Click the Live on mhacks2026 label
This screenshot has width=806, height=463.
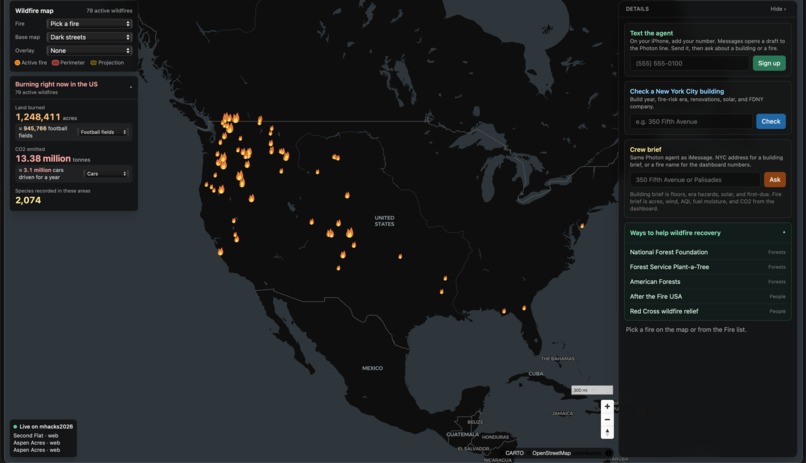click(46, 427)
